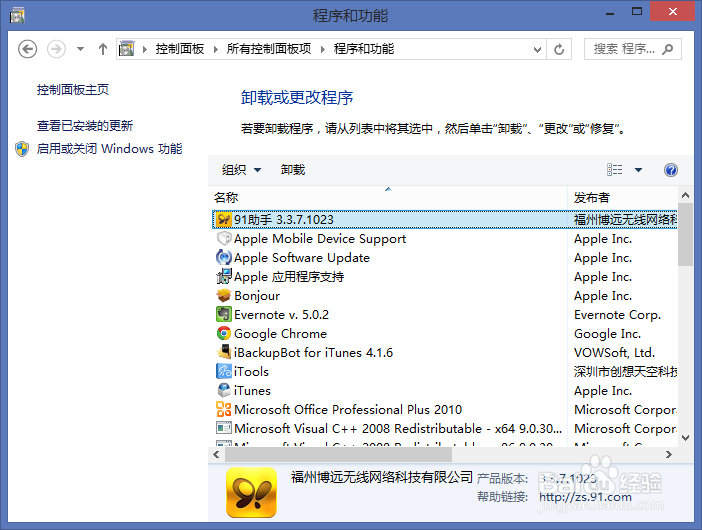Viewport: 702px width, 530px height.
Task: Click the horizontal scrollbar right arrow
Action: [x=669, y=455]
